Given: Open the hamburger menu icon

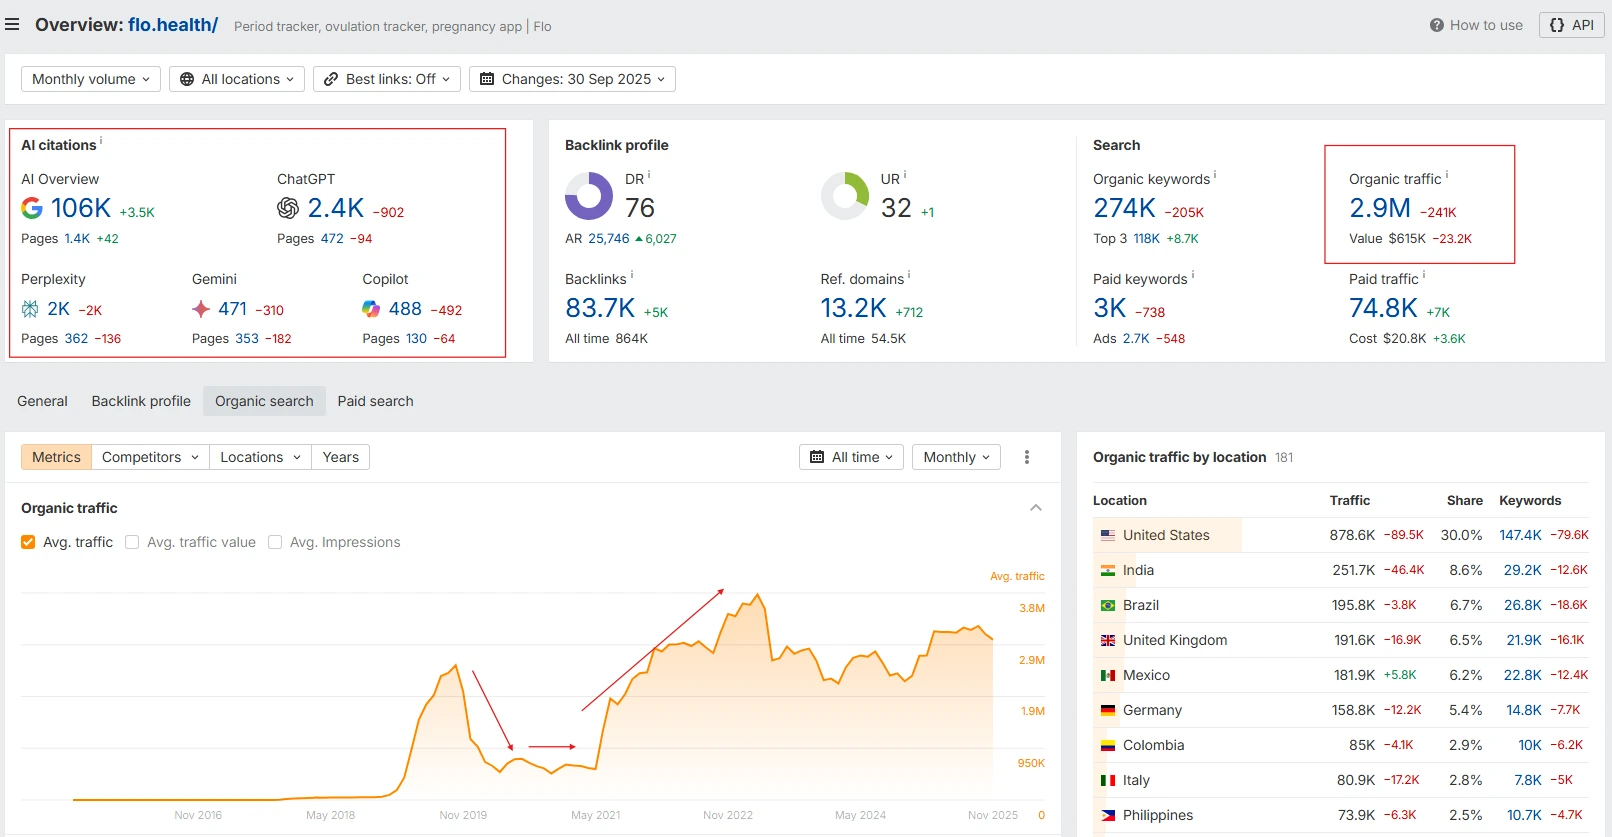Looking at the screenshot, I should point(12,25).
